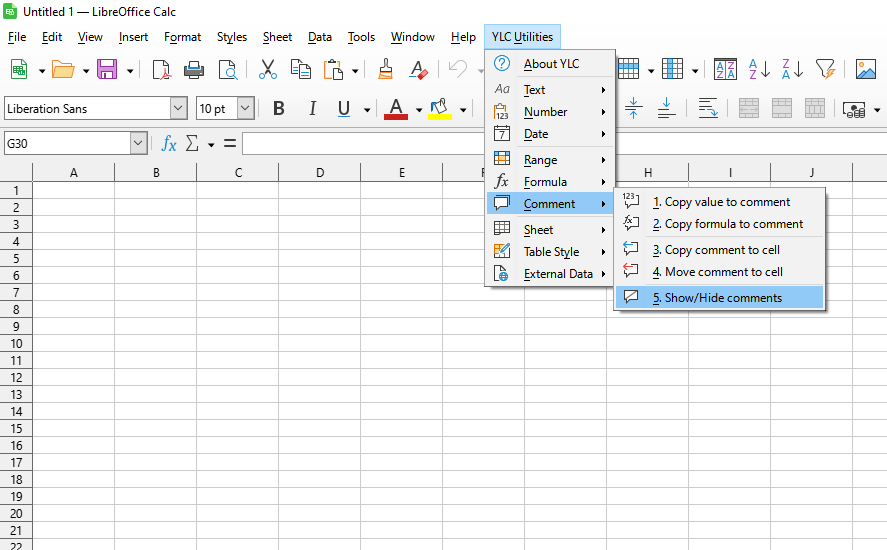Image resolution: width=887 pixels, height=550 pixels.
Task: Toggle Underline formatting
Action: tap(344, 109)
